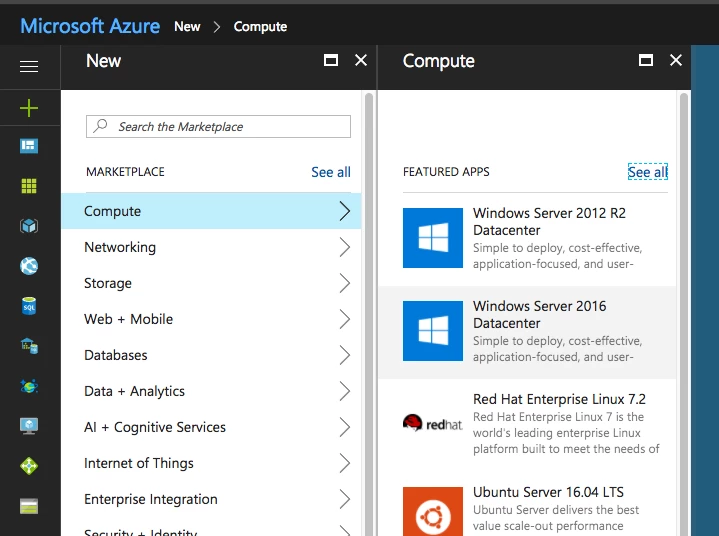
Task: Open SQL databases icon in the sidebar
Action: click(29, 306)
